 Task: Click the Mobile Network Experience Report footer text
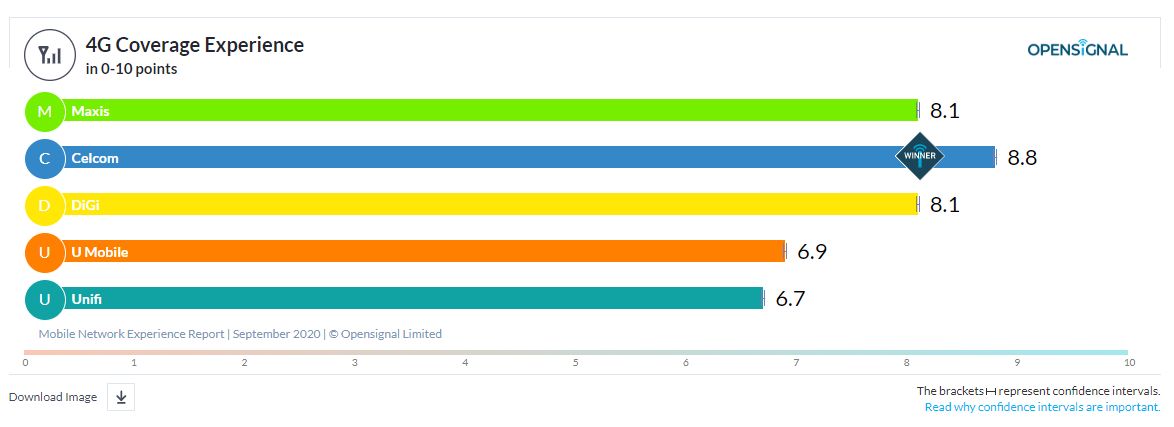[240, 334]
